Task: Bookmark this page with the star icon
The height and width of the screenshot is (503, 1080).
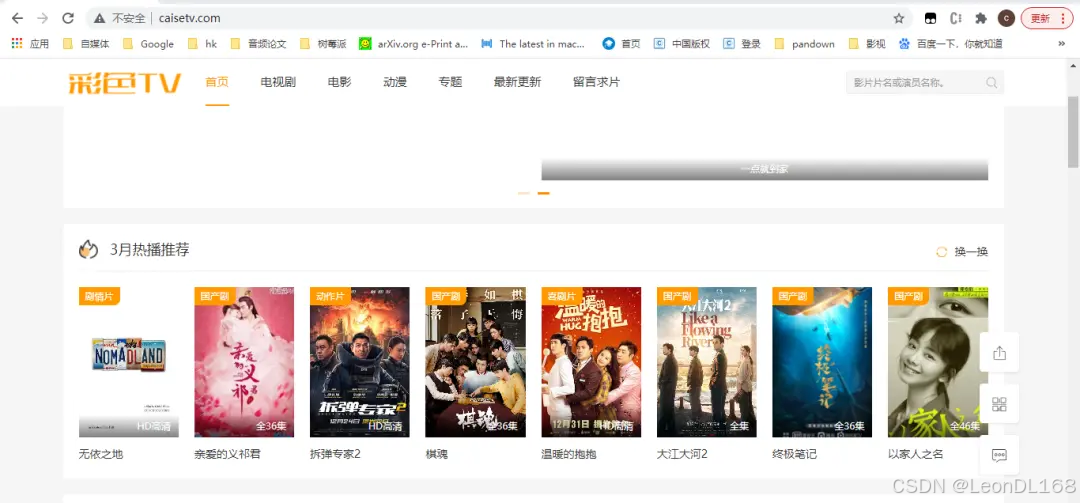Action: pos(898,19)
